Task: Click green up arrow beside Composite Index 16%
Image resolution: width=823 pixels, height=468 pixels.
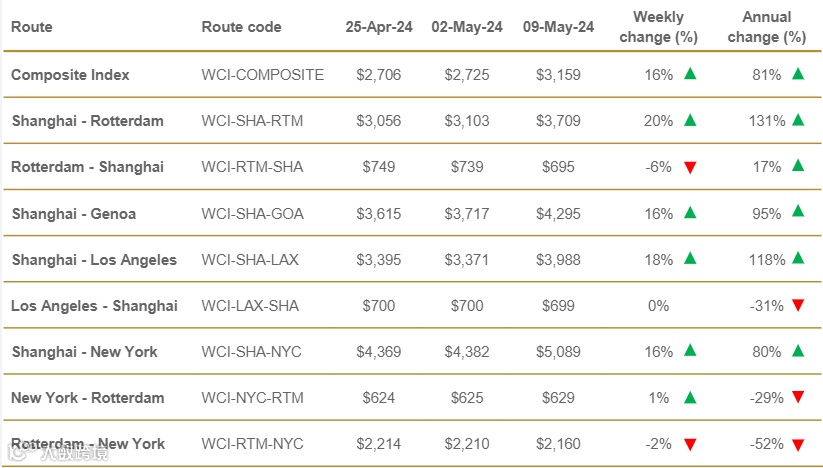Action: 689,74
